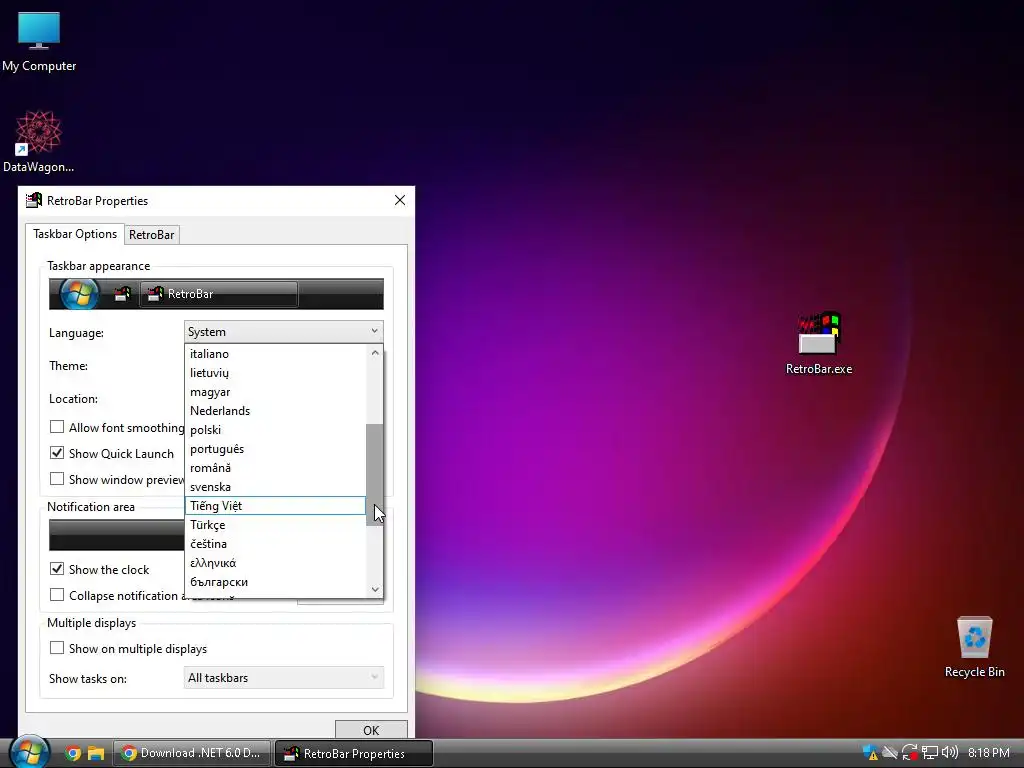Open the network tray icon
This screenshot has height=768, width=1024.
pos(929,753)
